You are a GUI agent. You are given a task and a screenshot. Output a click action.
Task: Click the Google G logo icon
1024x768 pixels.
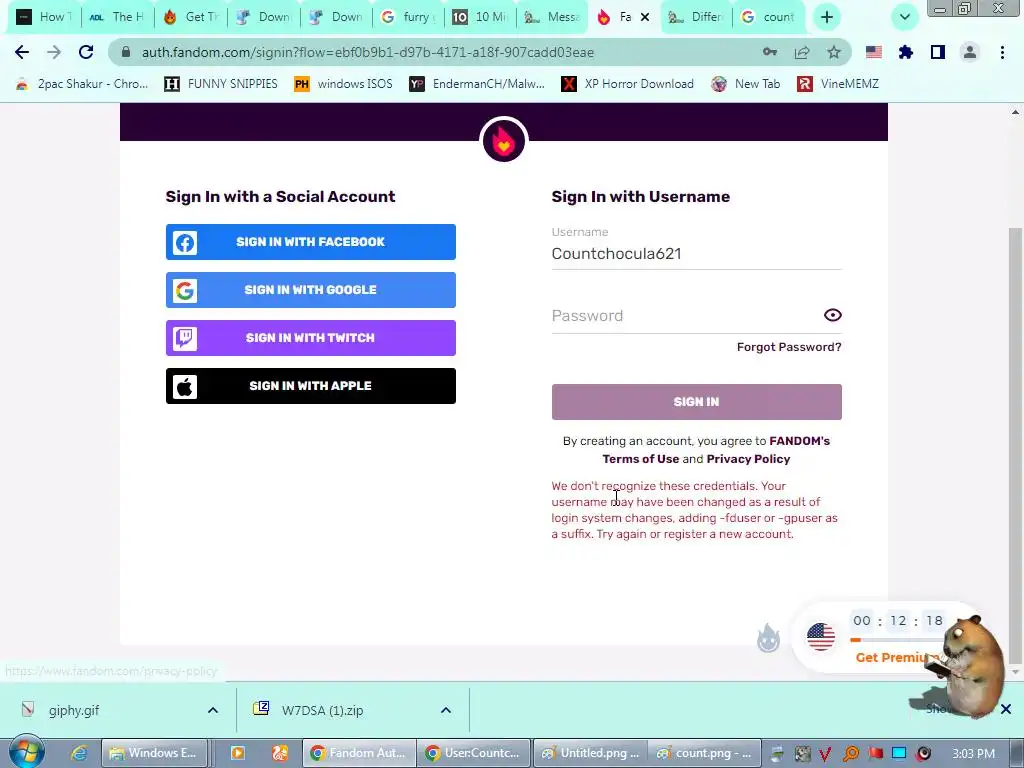185,290
